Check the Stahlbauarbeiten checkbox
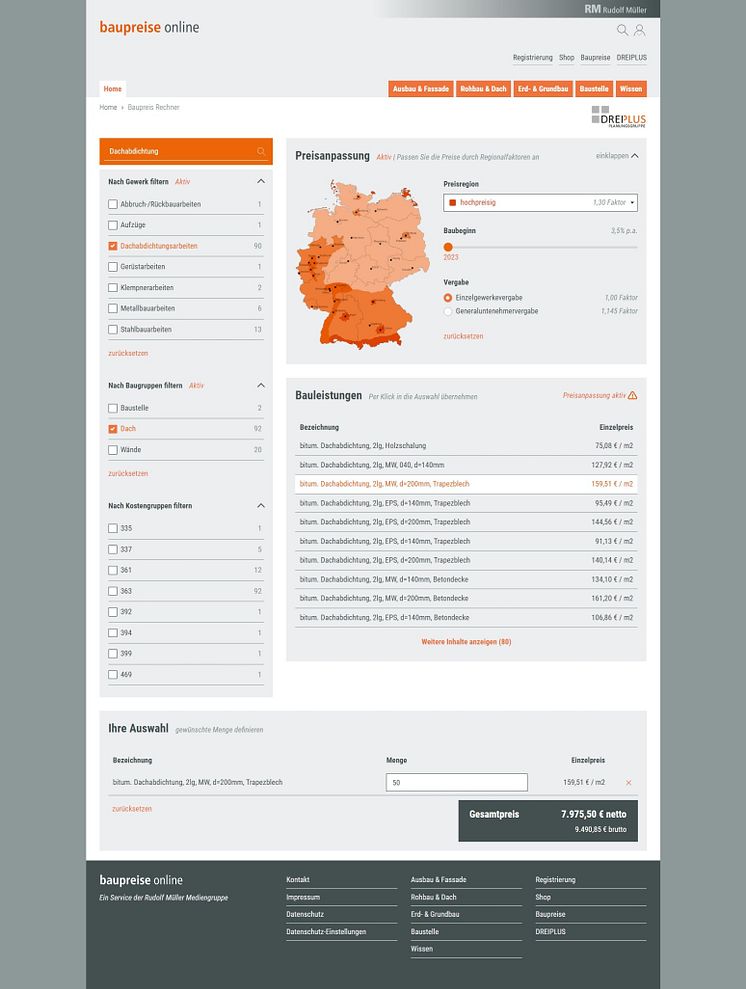 (113, 329)
